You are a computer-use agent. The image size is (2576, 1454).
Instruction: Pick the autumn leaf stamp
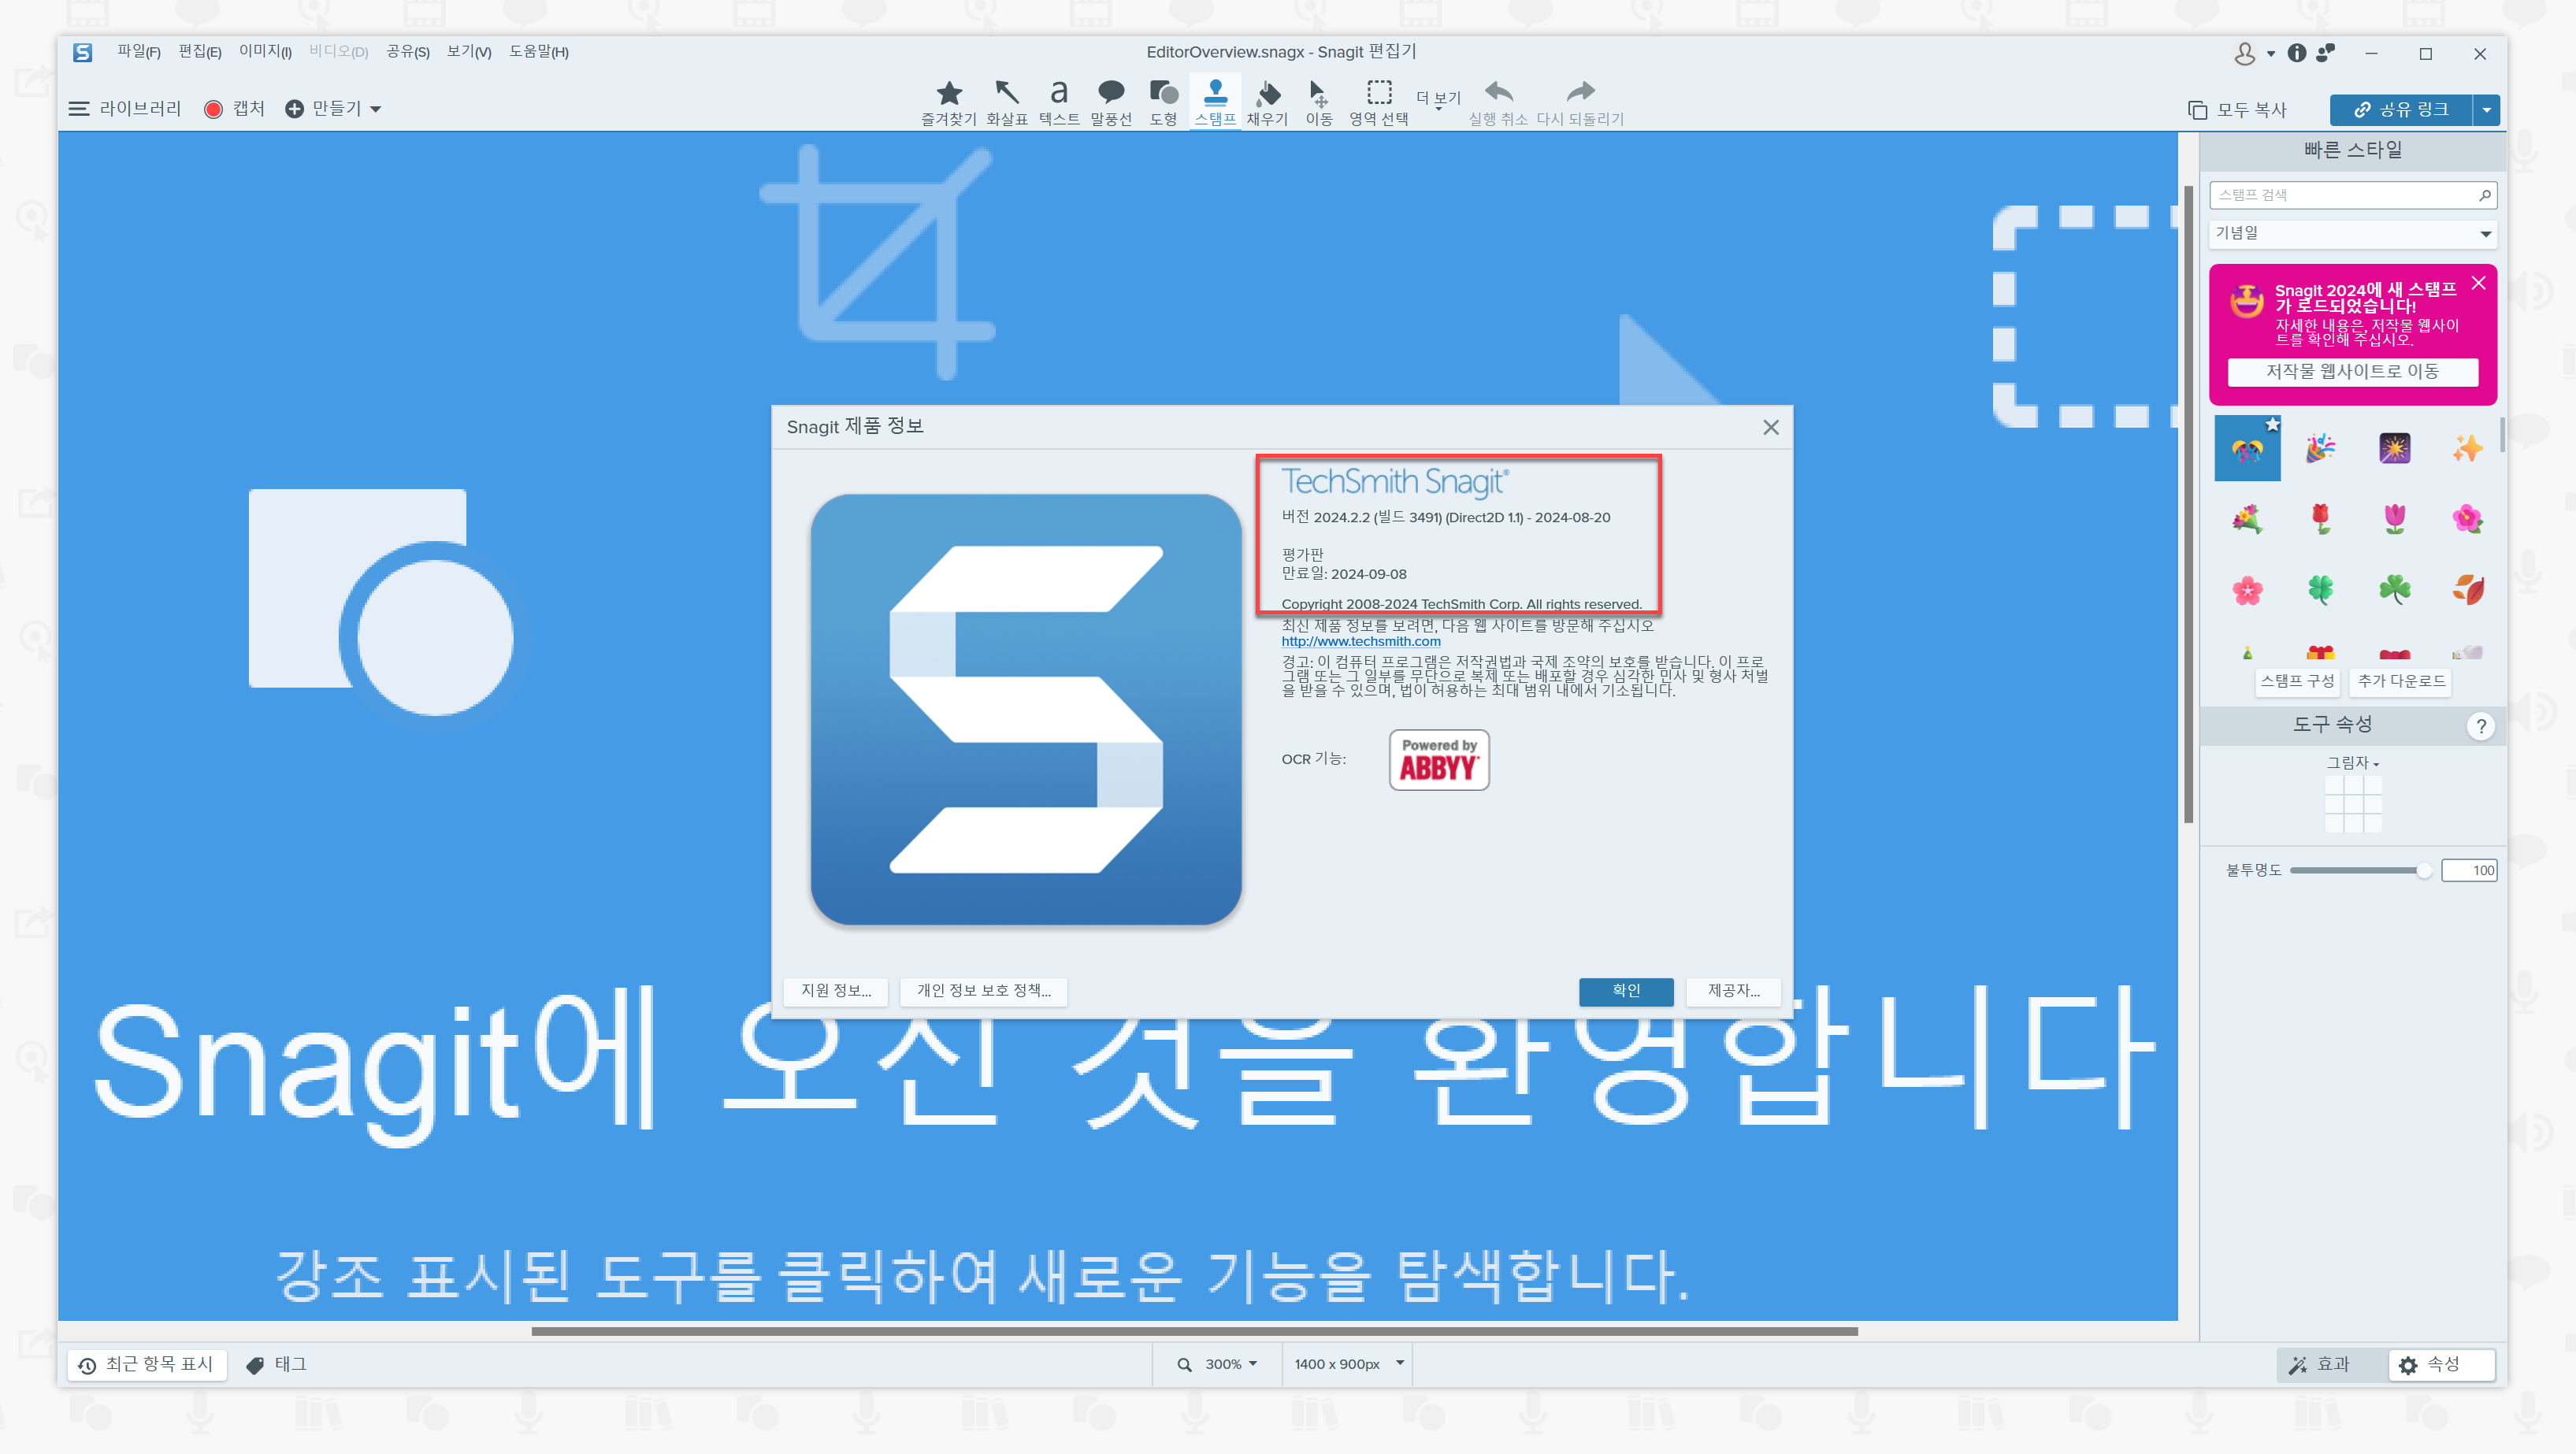(2467, 590)
